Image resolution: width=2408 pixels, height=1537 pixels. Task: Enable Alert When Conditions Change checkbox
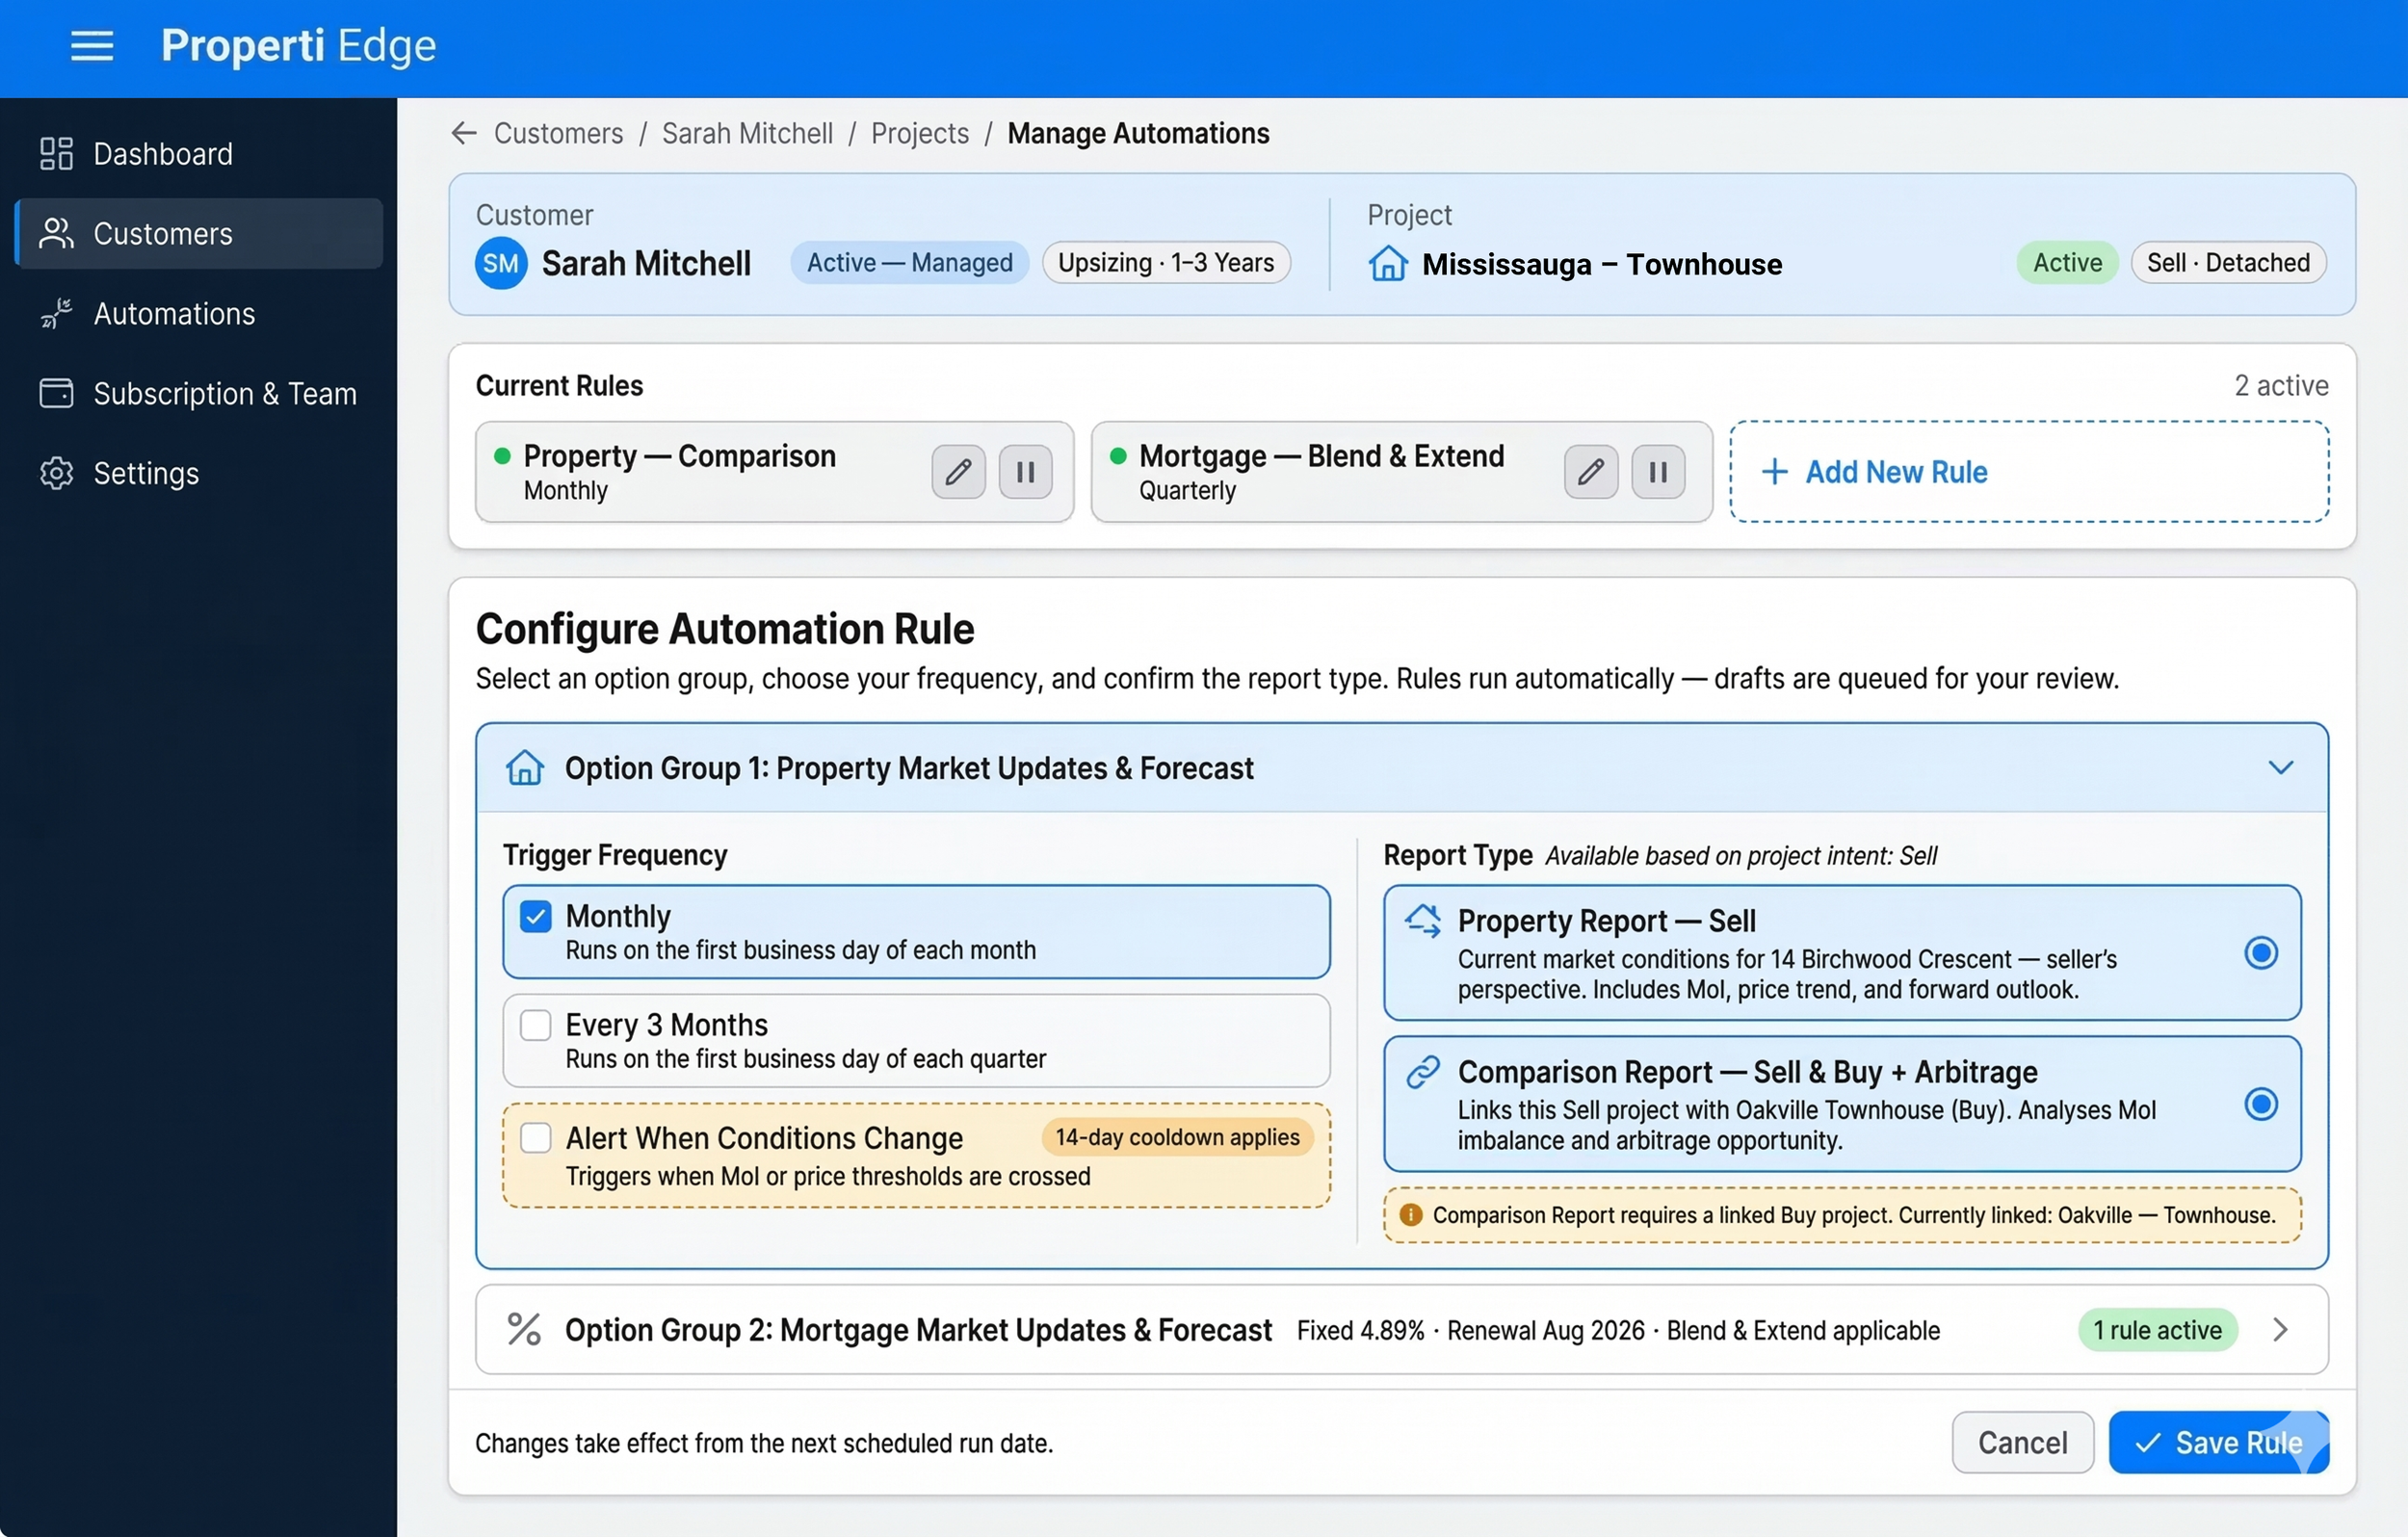point(536,1138)
